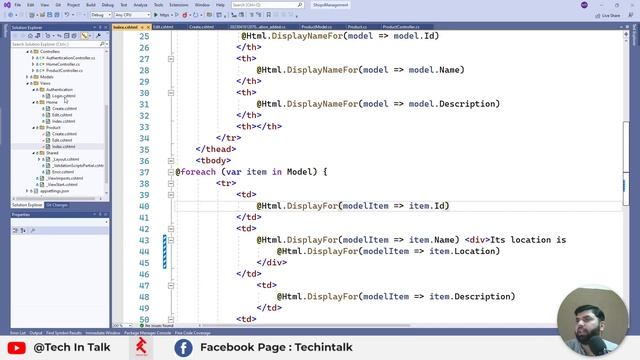The image size is (640, 360).
Task: Open the Any CPU platform dropdown
Action: pos(133,15)
